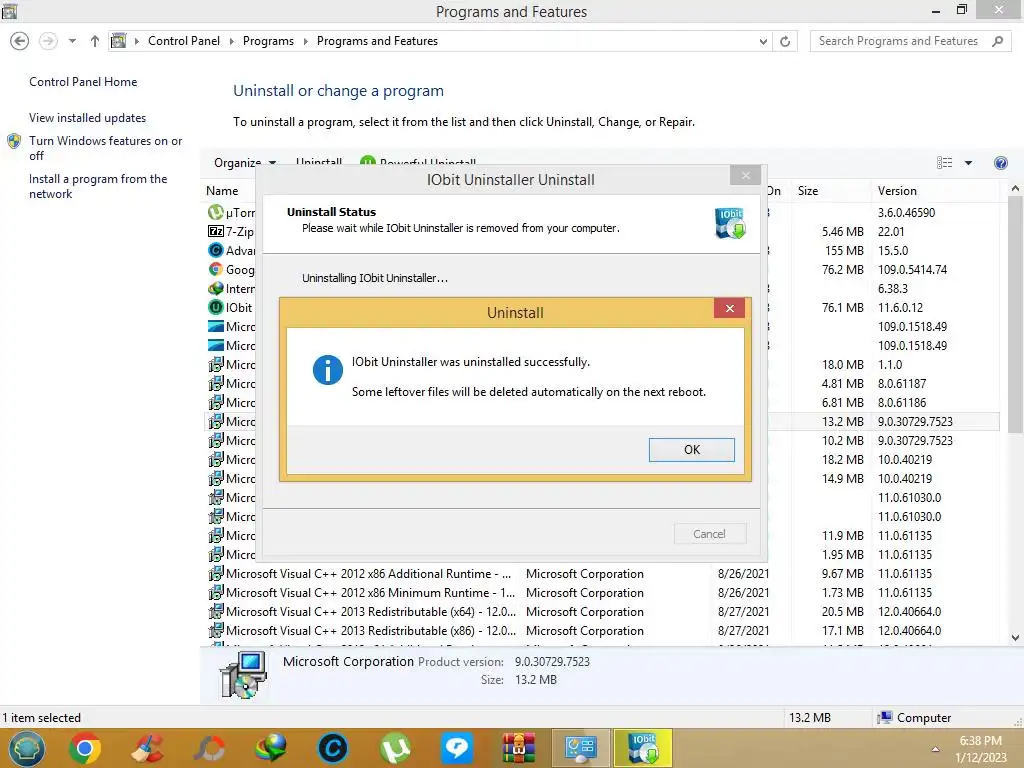Click the blue information icon in message box
This screenshot has height=768, width=1024.
point(327,370)
